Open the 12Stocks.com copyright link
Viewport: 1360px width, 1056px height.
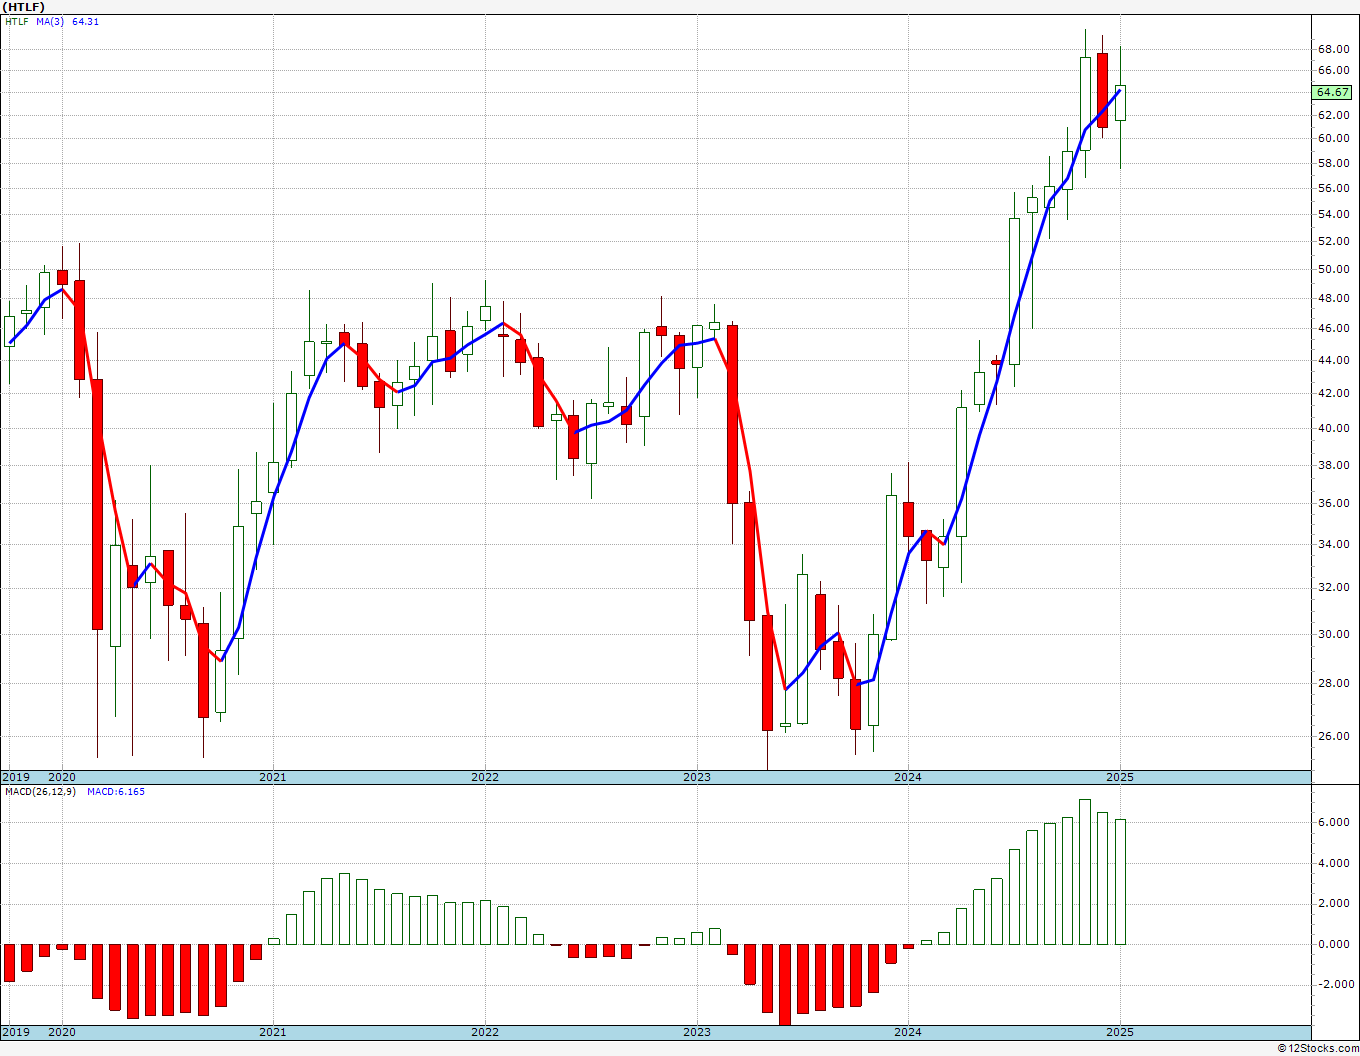click(1317, 1048)
